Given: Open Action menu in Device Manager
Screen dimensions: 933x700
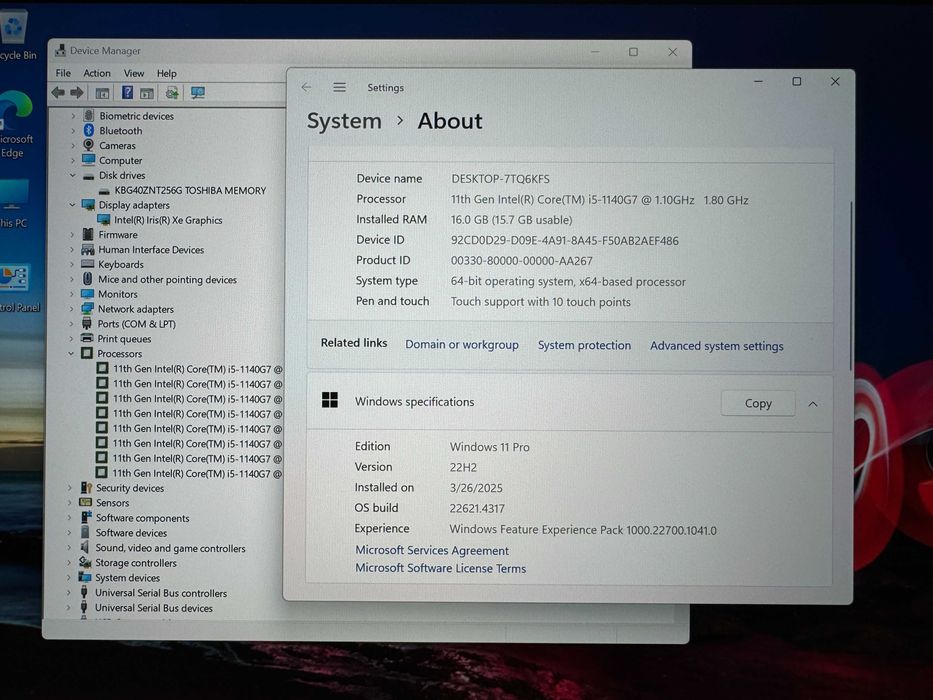Looking at the screenshot, I should [x=97, y=73].
